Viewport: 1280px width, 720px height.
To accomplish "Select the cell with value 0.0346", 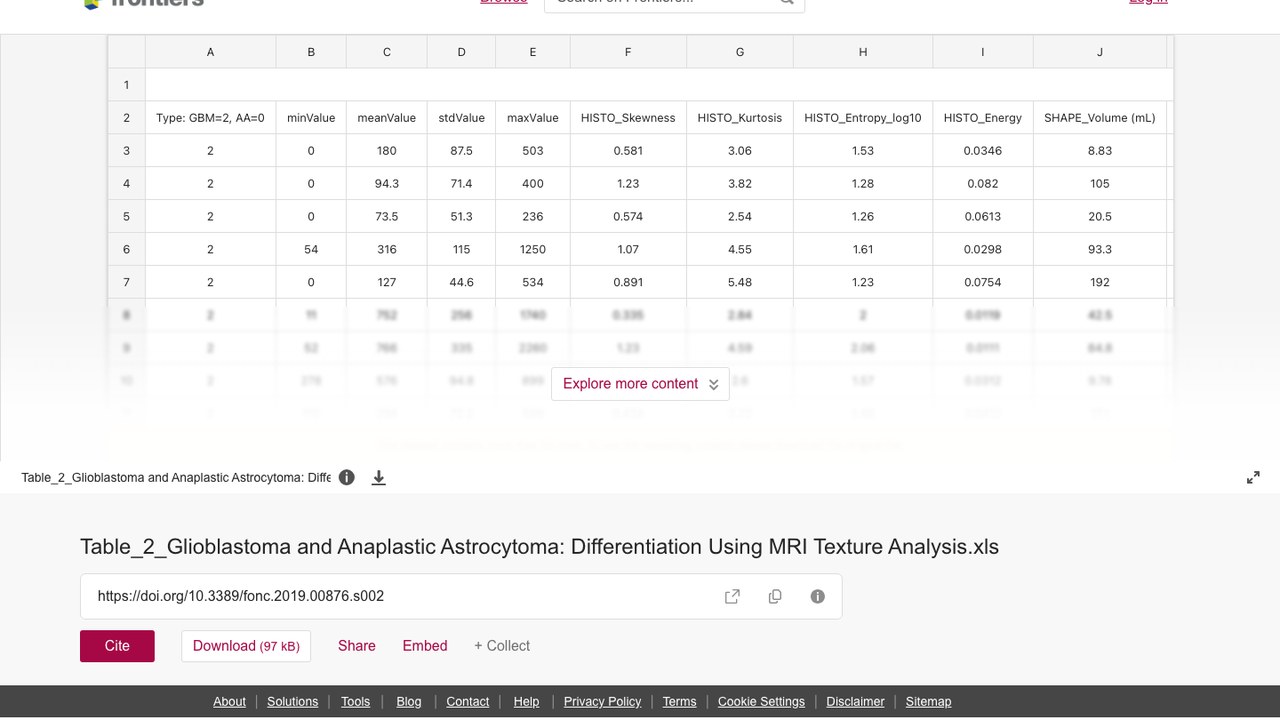I will [x=983, y=151].
